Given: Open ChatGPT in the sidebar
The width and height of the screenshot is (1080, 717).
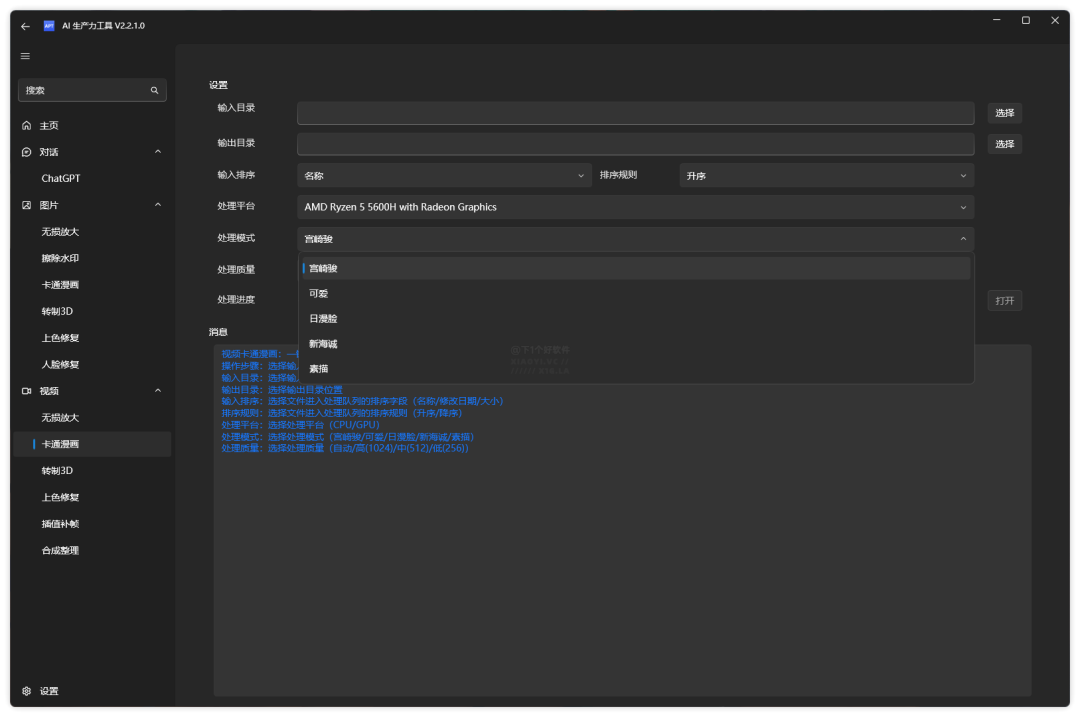Looking at the screenshot, I should tap(92, 178).
